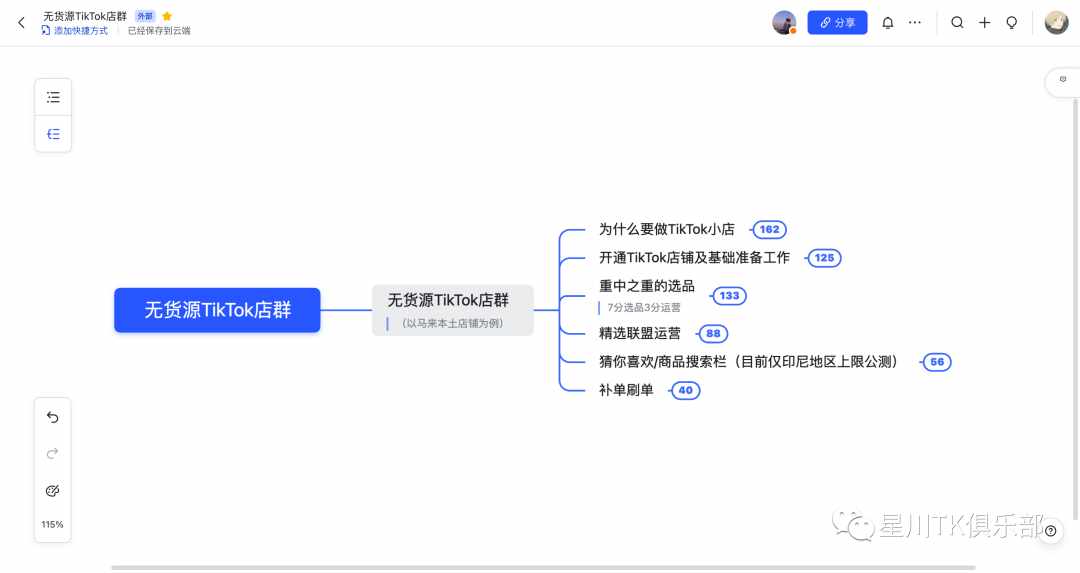Open your profile avatar at top right

(x=1056, y=23)
